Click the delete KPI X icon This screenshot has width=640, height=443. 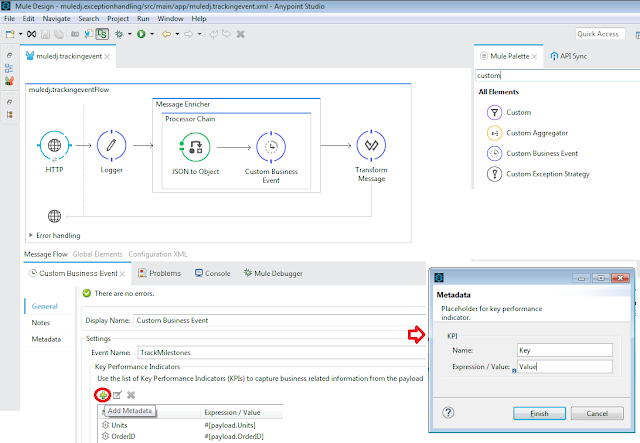coord(131,395)
